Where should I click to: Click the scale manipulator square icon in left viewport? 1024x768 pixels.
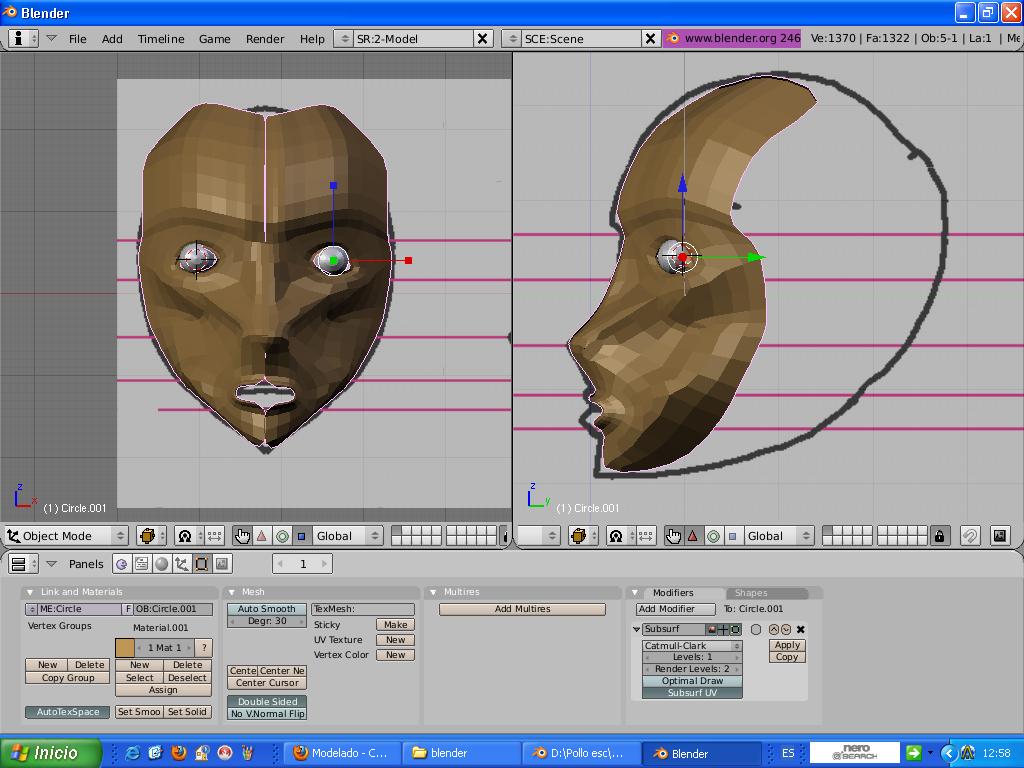click(x=301, y=536)
